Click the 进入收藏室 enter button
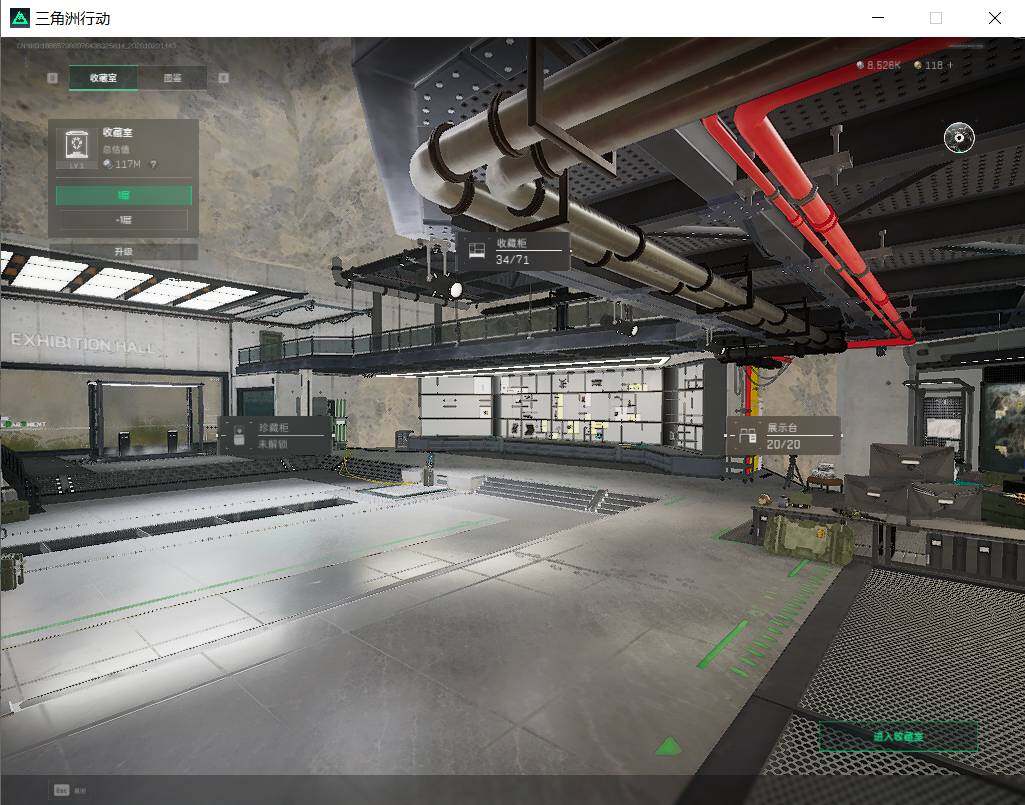Screen dimensions: 1025x805 coord(898,736)
